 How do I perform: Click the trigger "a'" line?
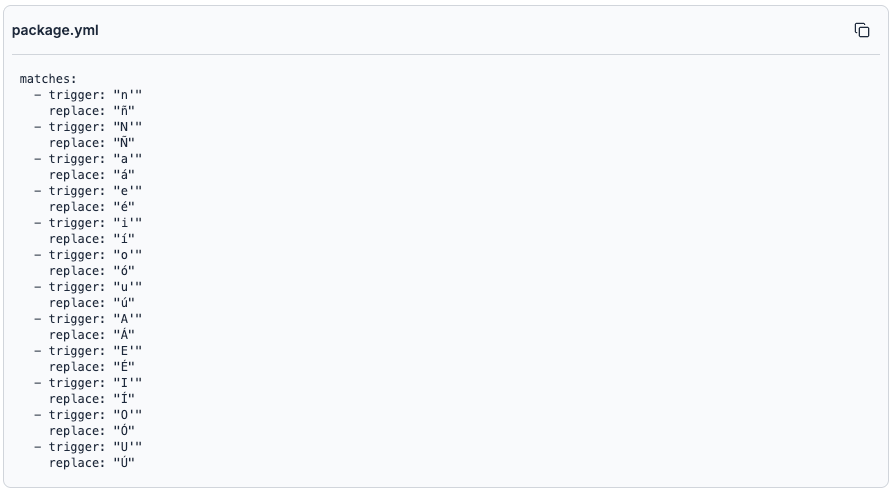pos(88,159)
